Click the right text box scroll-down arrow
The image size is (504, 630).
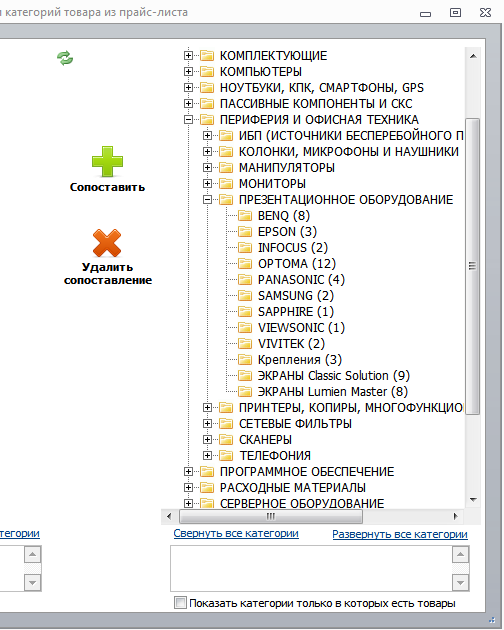(461, 582)
